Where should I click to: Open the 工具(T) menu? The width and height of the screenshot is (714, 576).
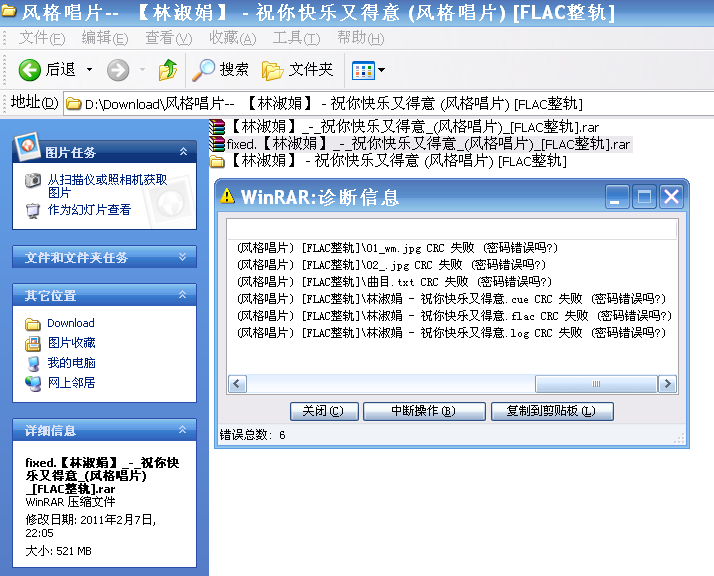(x=296, y=38)
